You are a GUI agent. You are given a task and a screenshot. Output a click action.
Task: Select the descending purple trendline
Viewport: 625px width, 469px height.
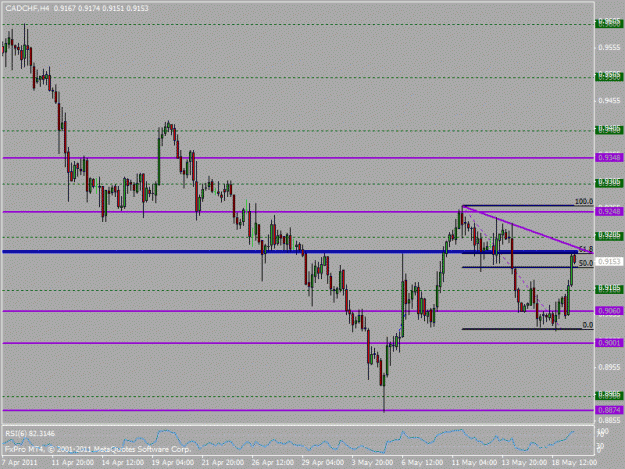pos(527,229)
